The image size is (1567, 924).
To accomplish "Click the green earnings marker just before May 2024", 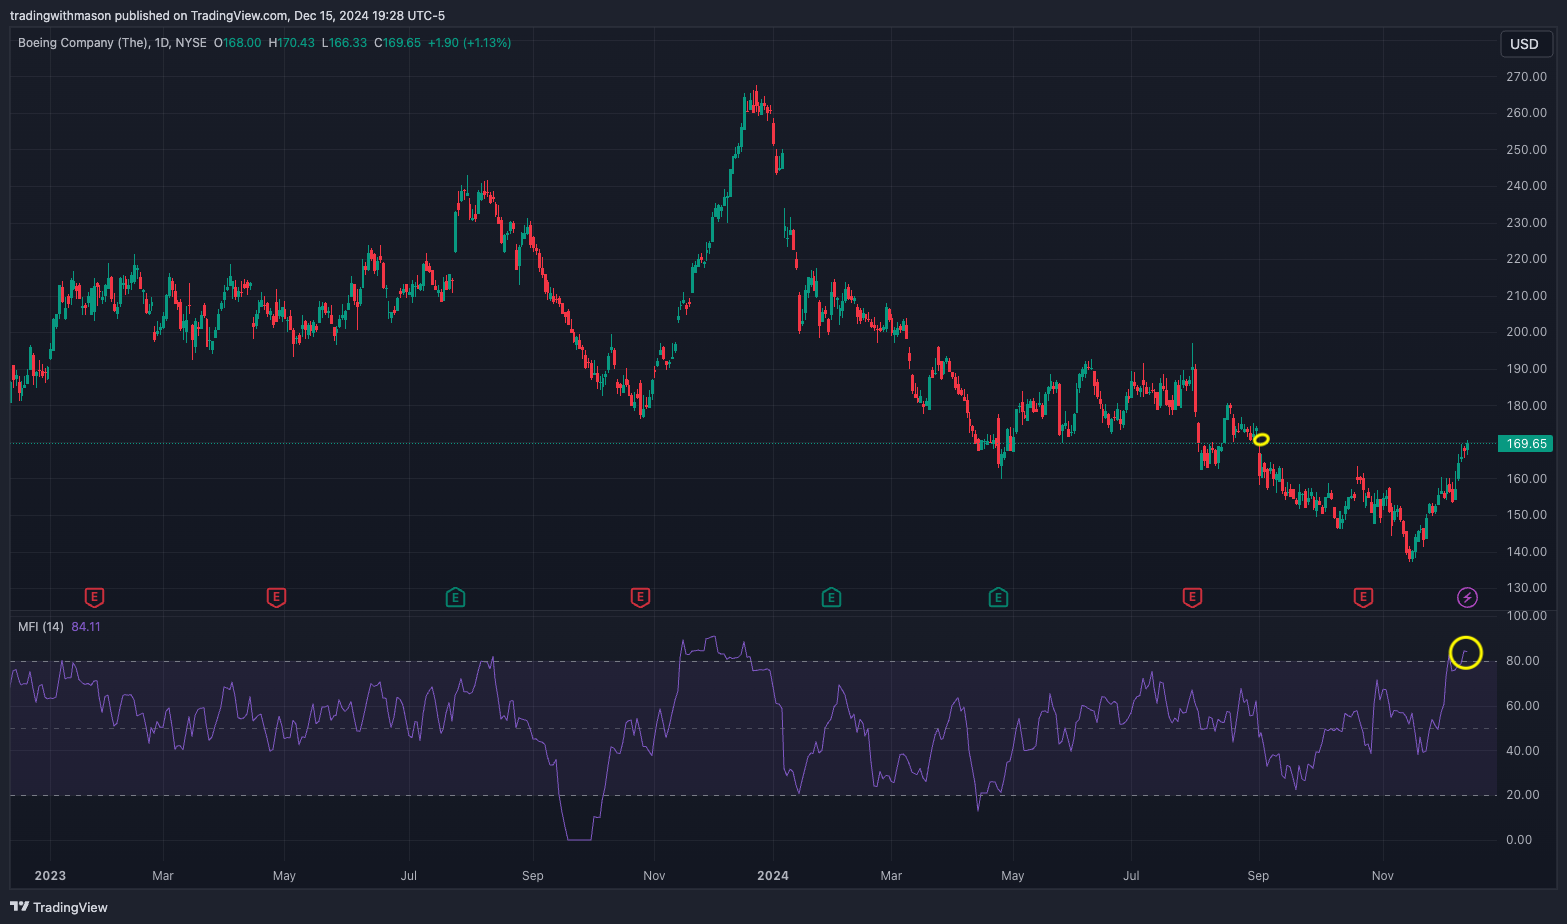I will (x=998, y=597).
